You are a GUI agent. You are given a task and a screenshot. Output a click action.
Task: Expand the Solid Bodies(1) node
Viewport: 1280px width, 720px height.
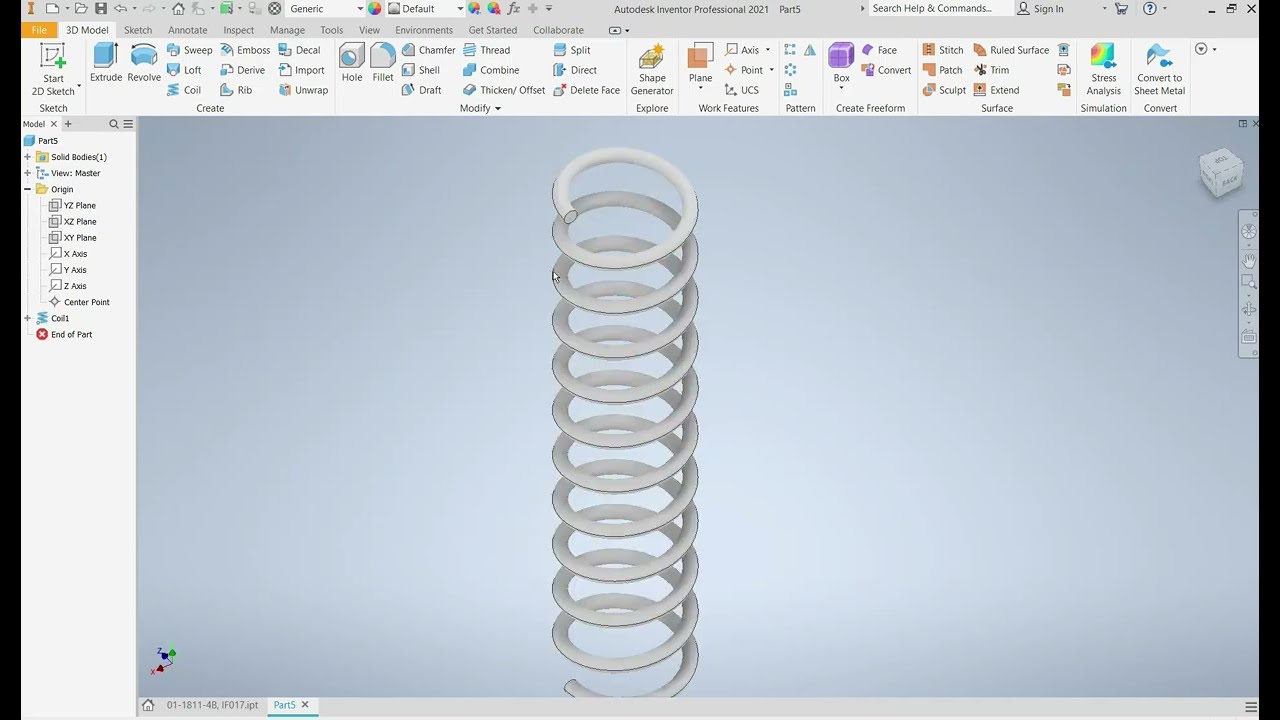[x=28, y=157]
